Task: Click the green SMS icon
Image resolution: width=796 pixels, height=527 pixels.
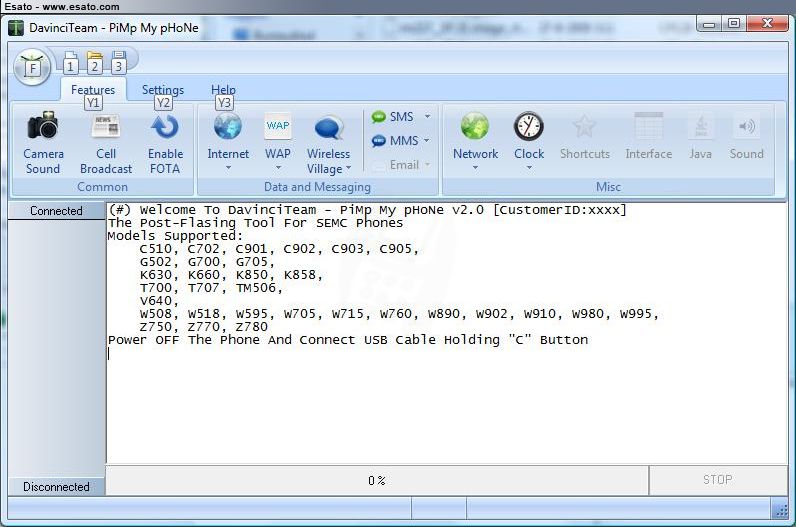Action: [x=378, y=117]
